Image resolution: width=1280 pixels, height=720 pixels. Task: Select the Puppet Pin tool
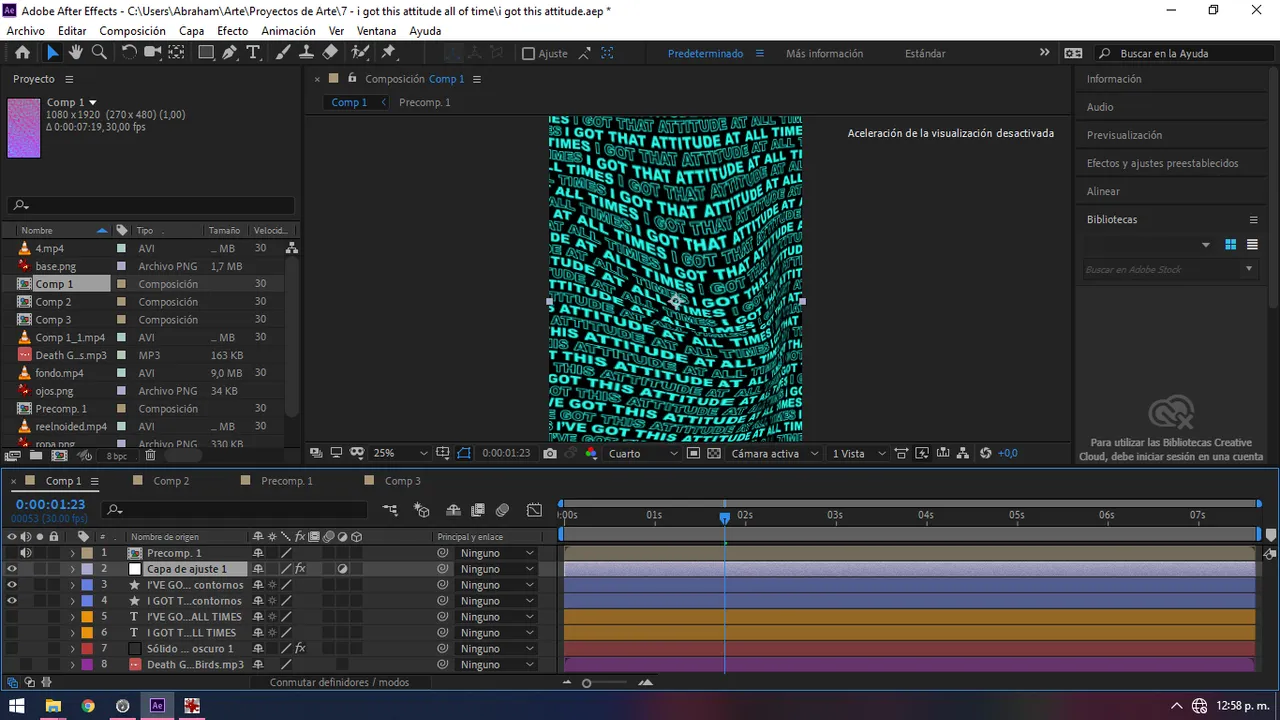tap(389, 53)
